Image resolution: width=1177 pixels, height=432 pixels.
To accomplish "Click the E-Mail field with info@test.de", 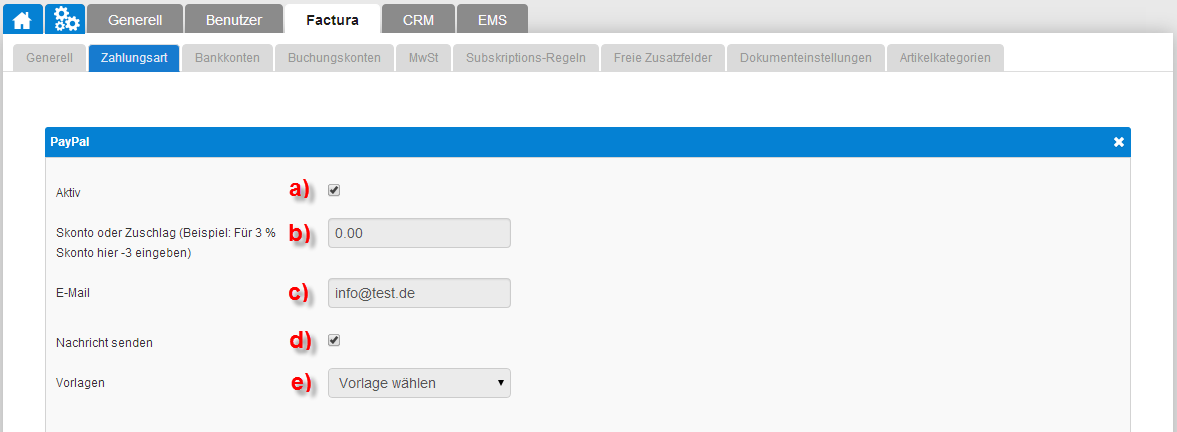I will point(420,293).
